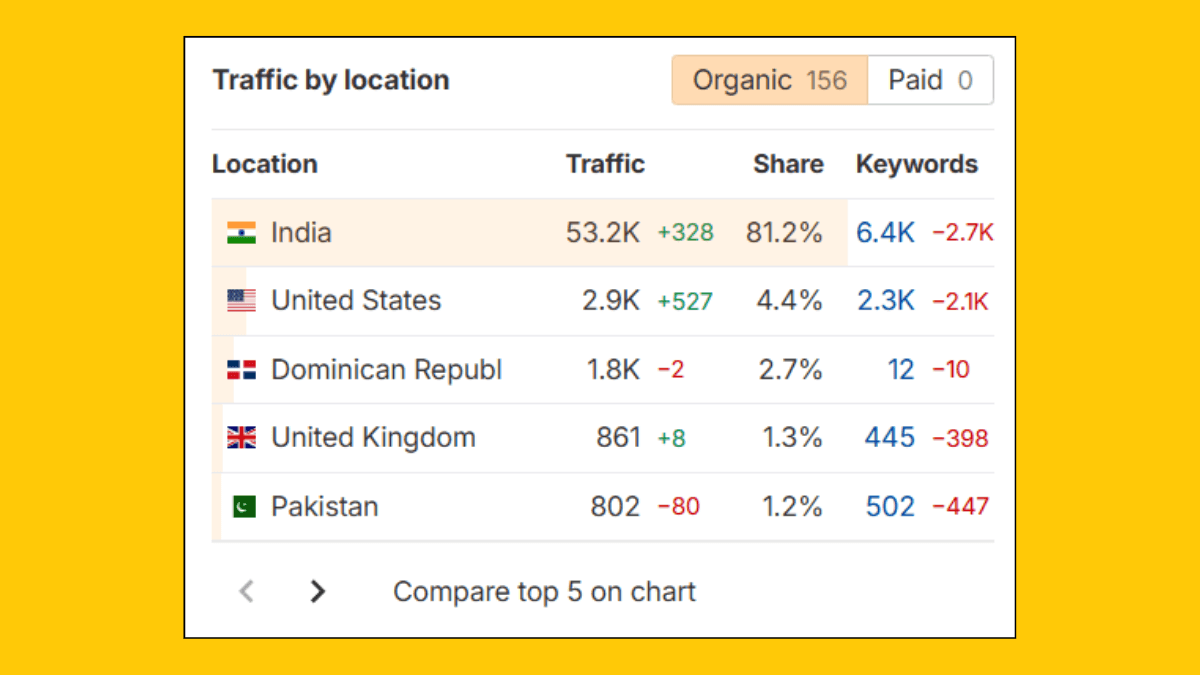This screenshot has width=1200, height=675.
Task: Click the 502 keywords link for Pakistan
Action: pos(889,506)
